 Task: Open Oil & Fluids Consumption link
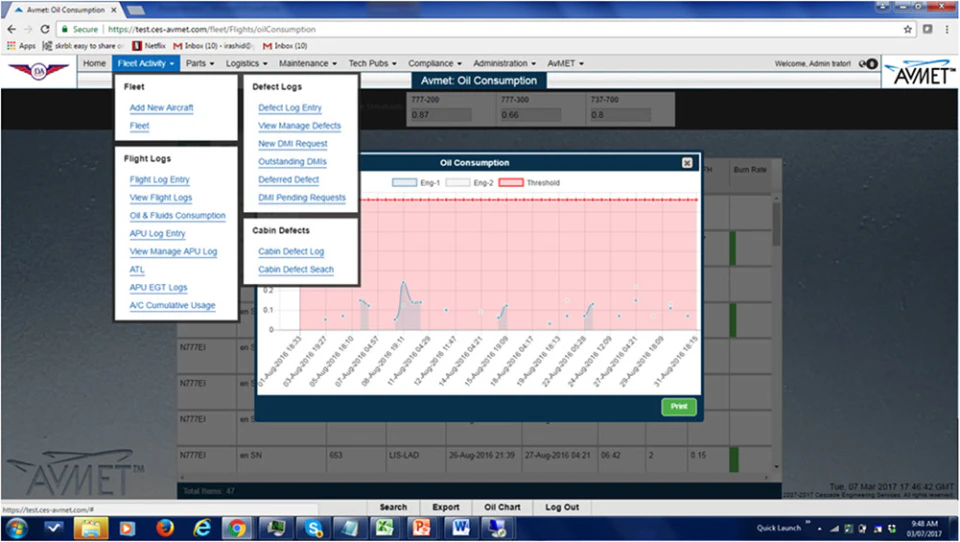177,216
